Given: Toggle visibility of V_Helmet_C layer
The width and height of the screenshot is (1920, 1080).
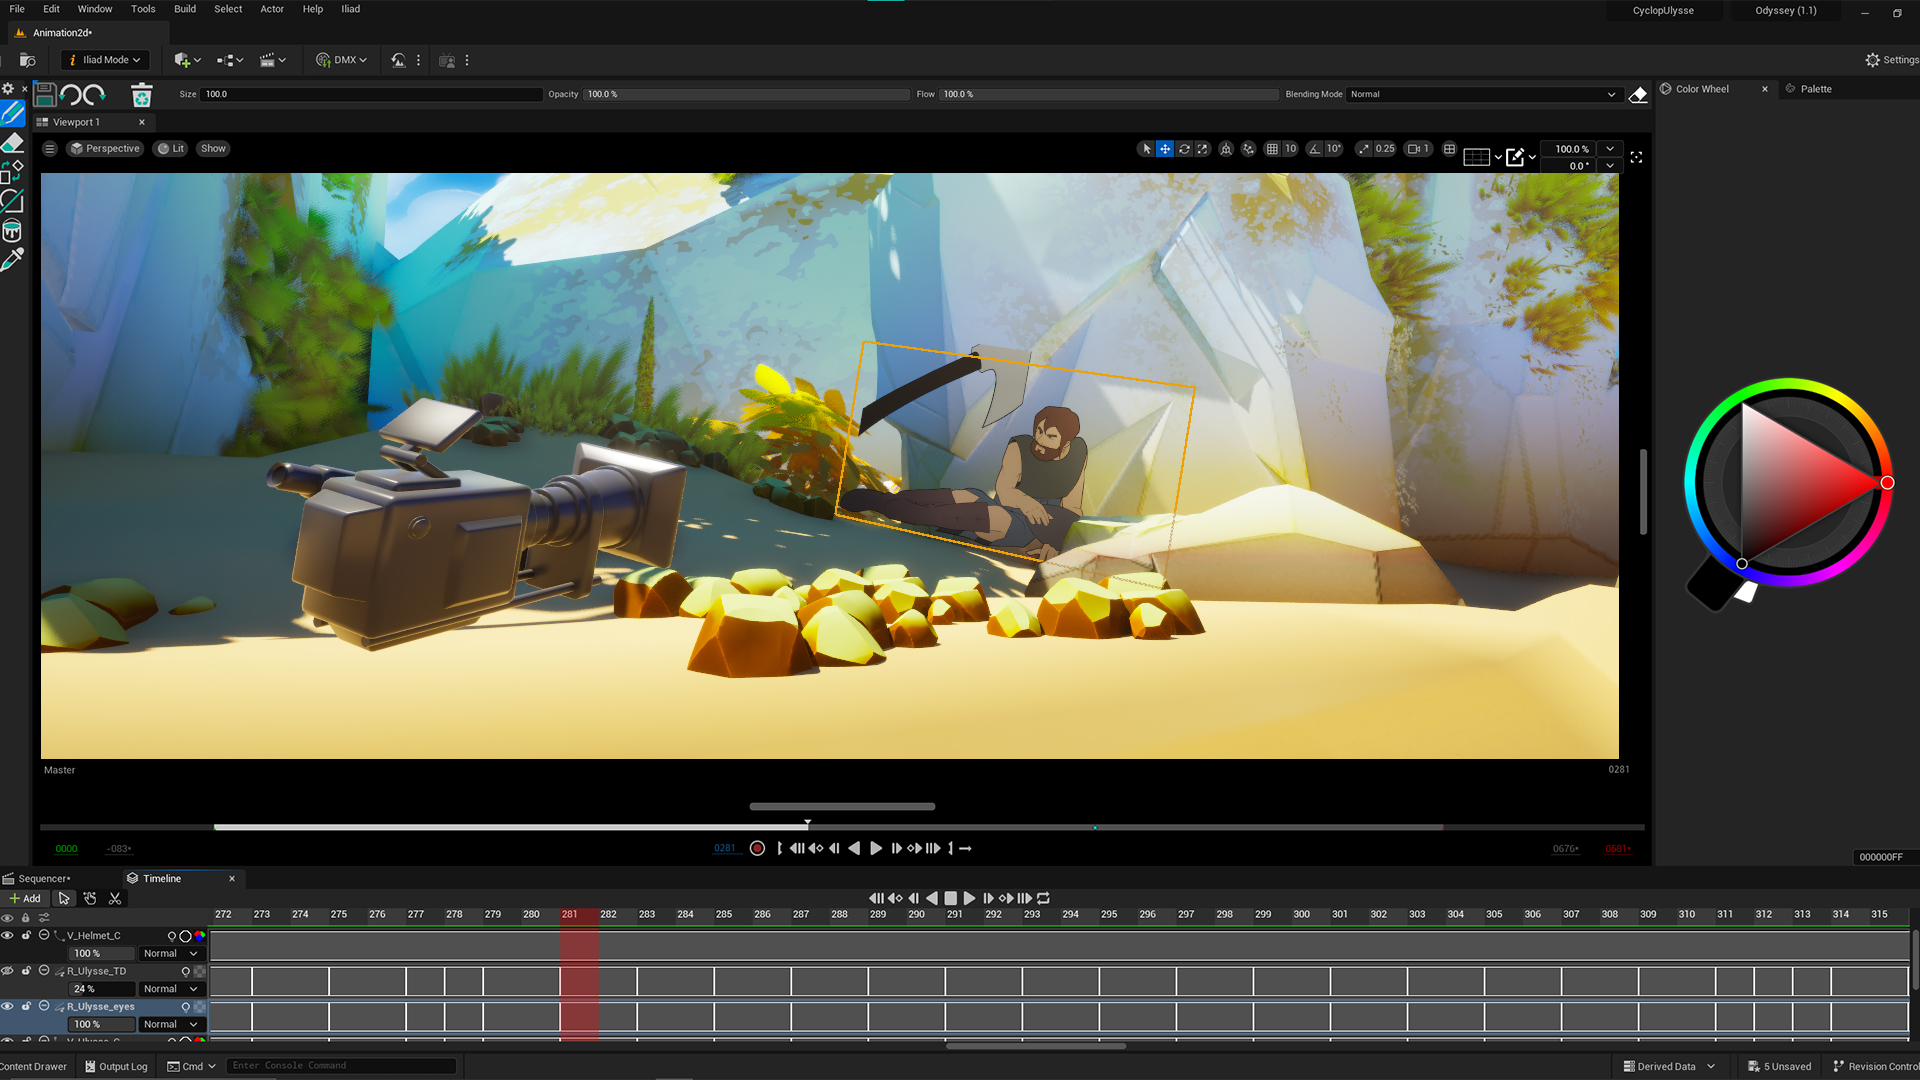Looking at the screenshot, I should coord(7,936).
